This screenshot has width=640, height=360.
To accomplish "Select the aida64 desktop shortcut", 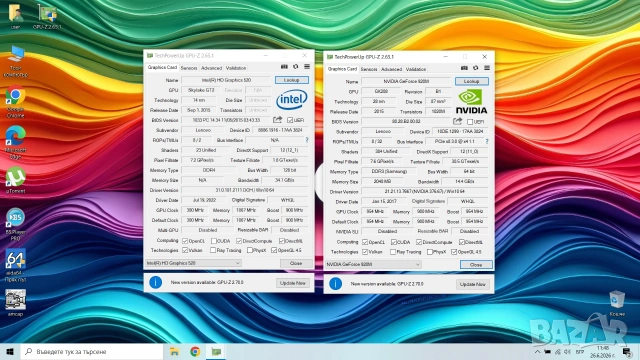I will point(16,265).
